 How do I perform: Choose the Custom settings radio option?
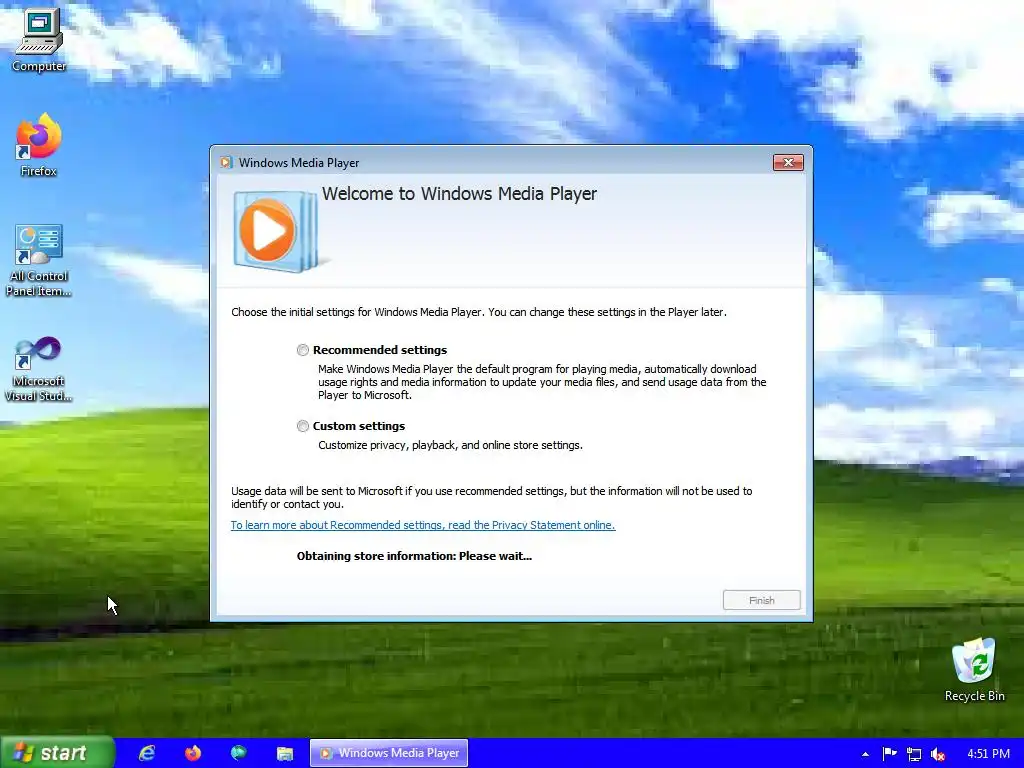(302, 426)
